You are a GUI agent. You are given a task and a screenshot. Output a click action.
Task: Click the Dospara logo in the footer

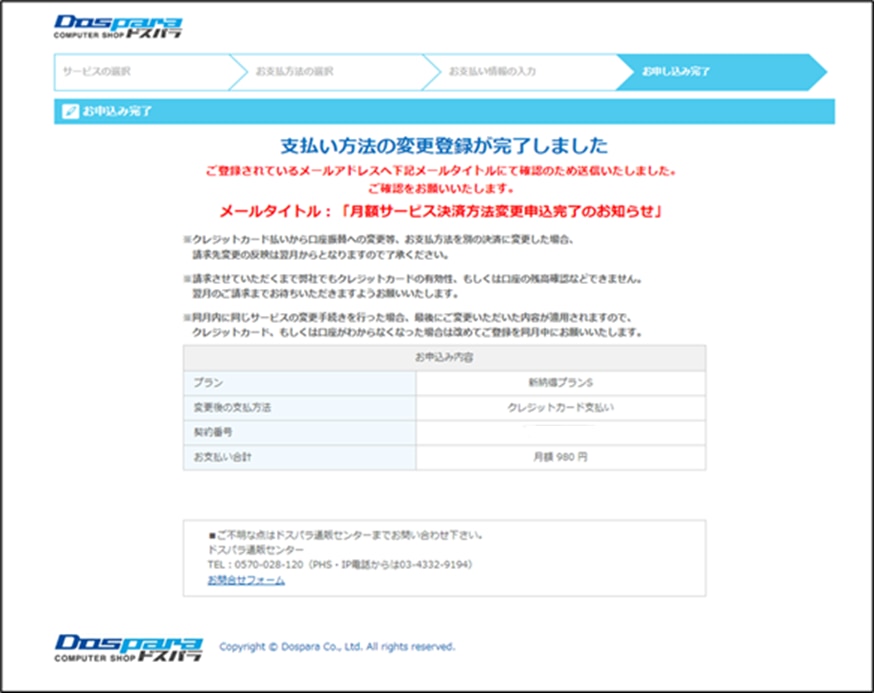click(x=128, y=646)
